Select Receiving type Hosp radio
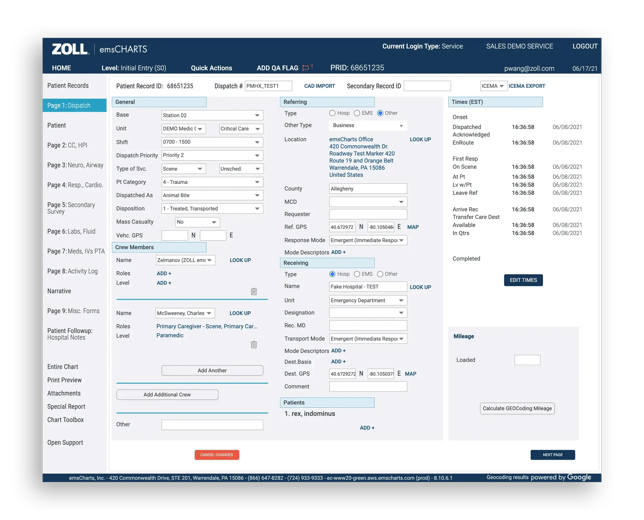644x520 pixels. pos(332,274)
